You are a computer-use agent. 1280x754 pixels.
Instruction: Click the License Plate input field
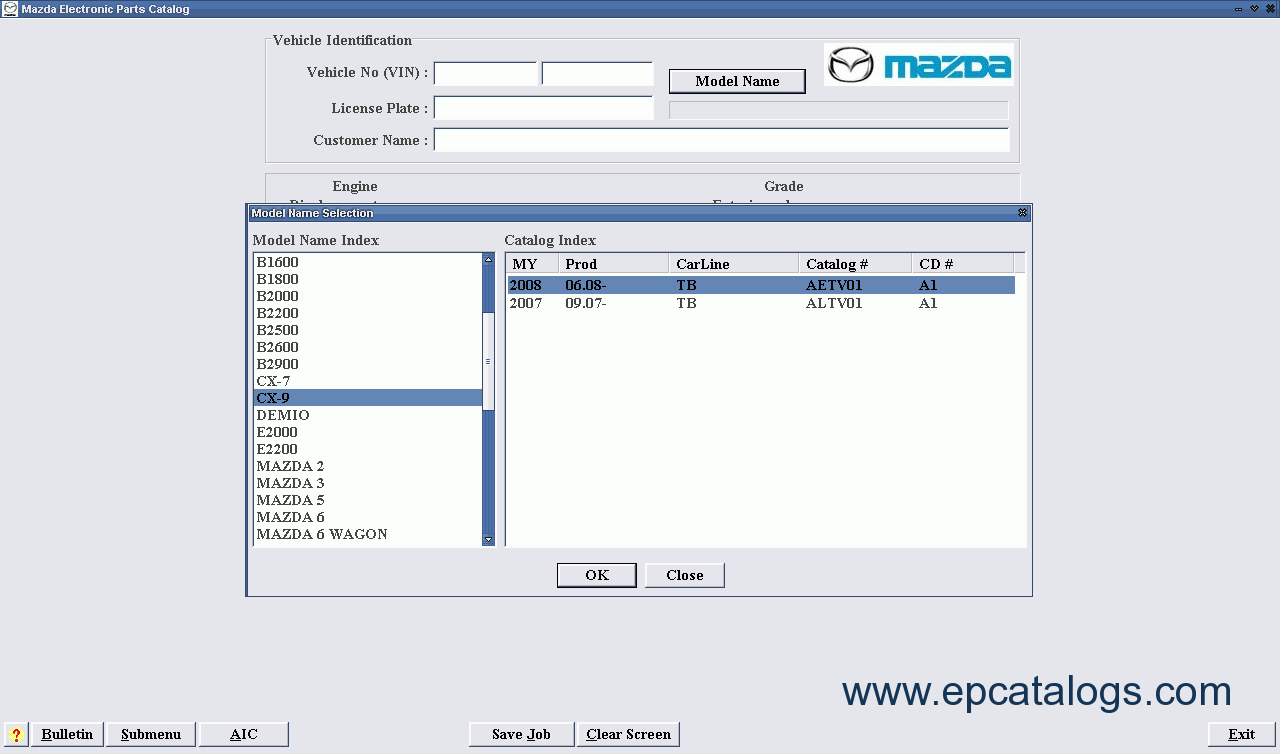[x=544, y=108]
